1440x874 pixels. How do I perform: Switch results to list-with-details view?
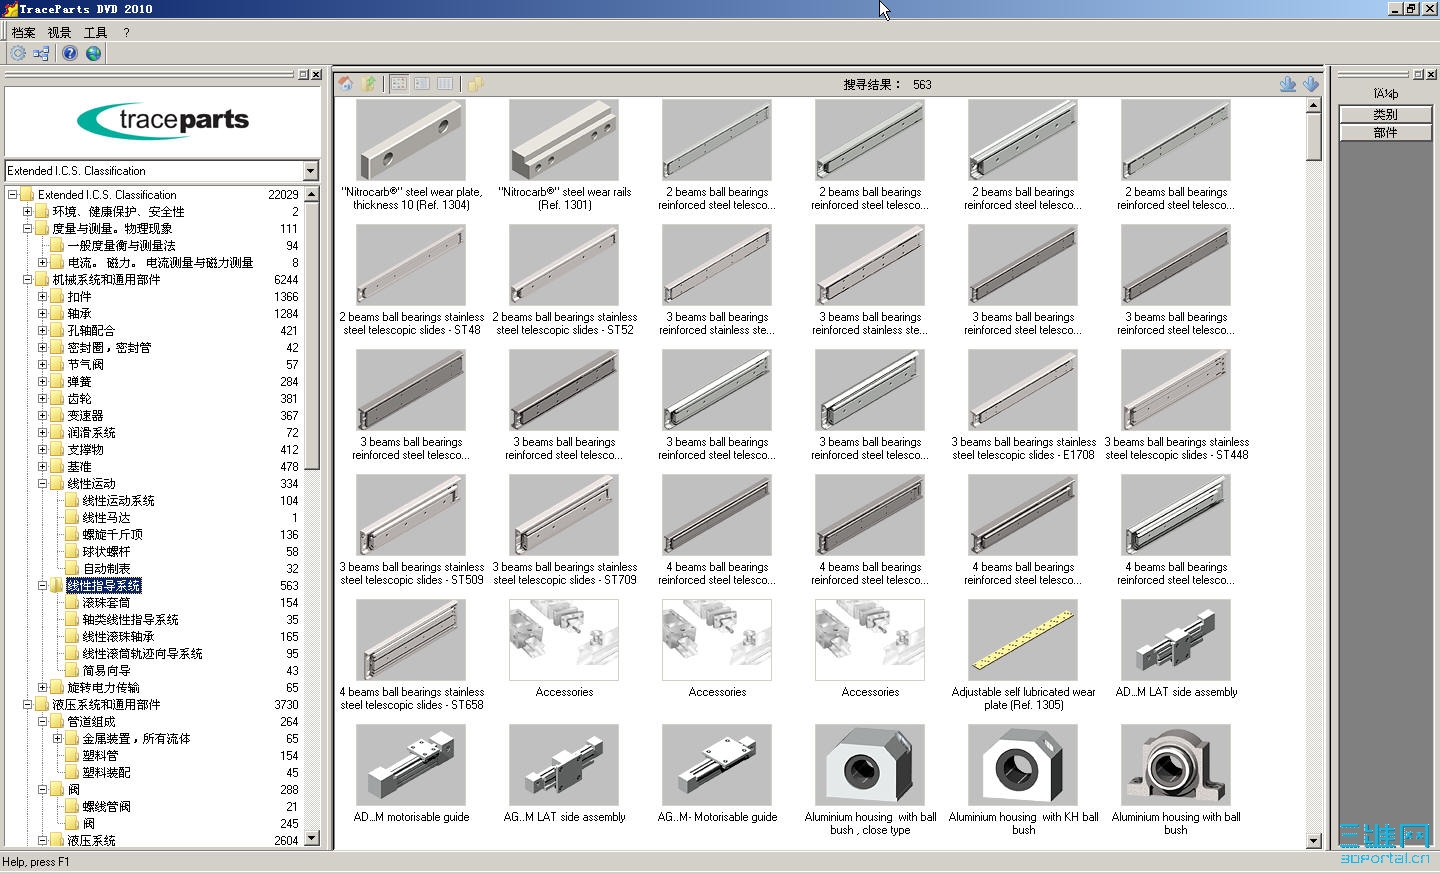[422, 84]
